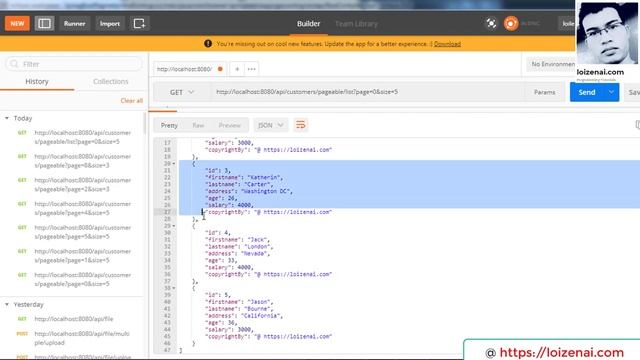The width and height of the screenshot is (640, 360).
Task: Open the Yesterday GET api/file entry
Action: click(x=73, y=319)
